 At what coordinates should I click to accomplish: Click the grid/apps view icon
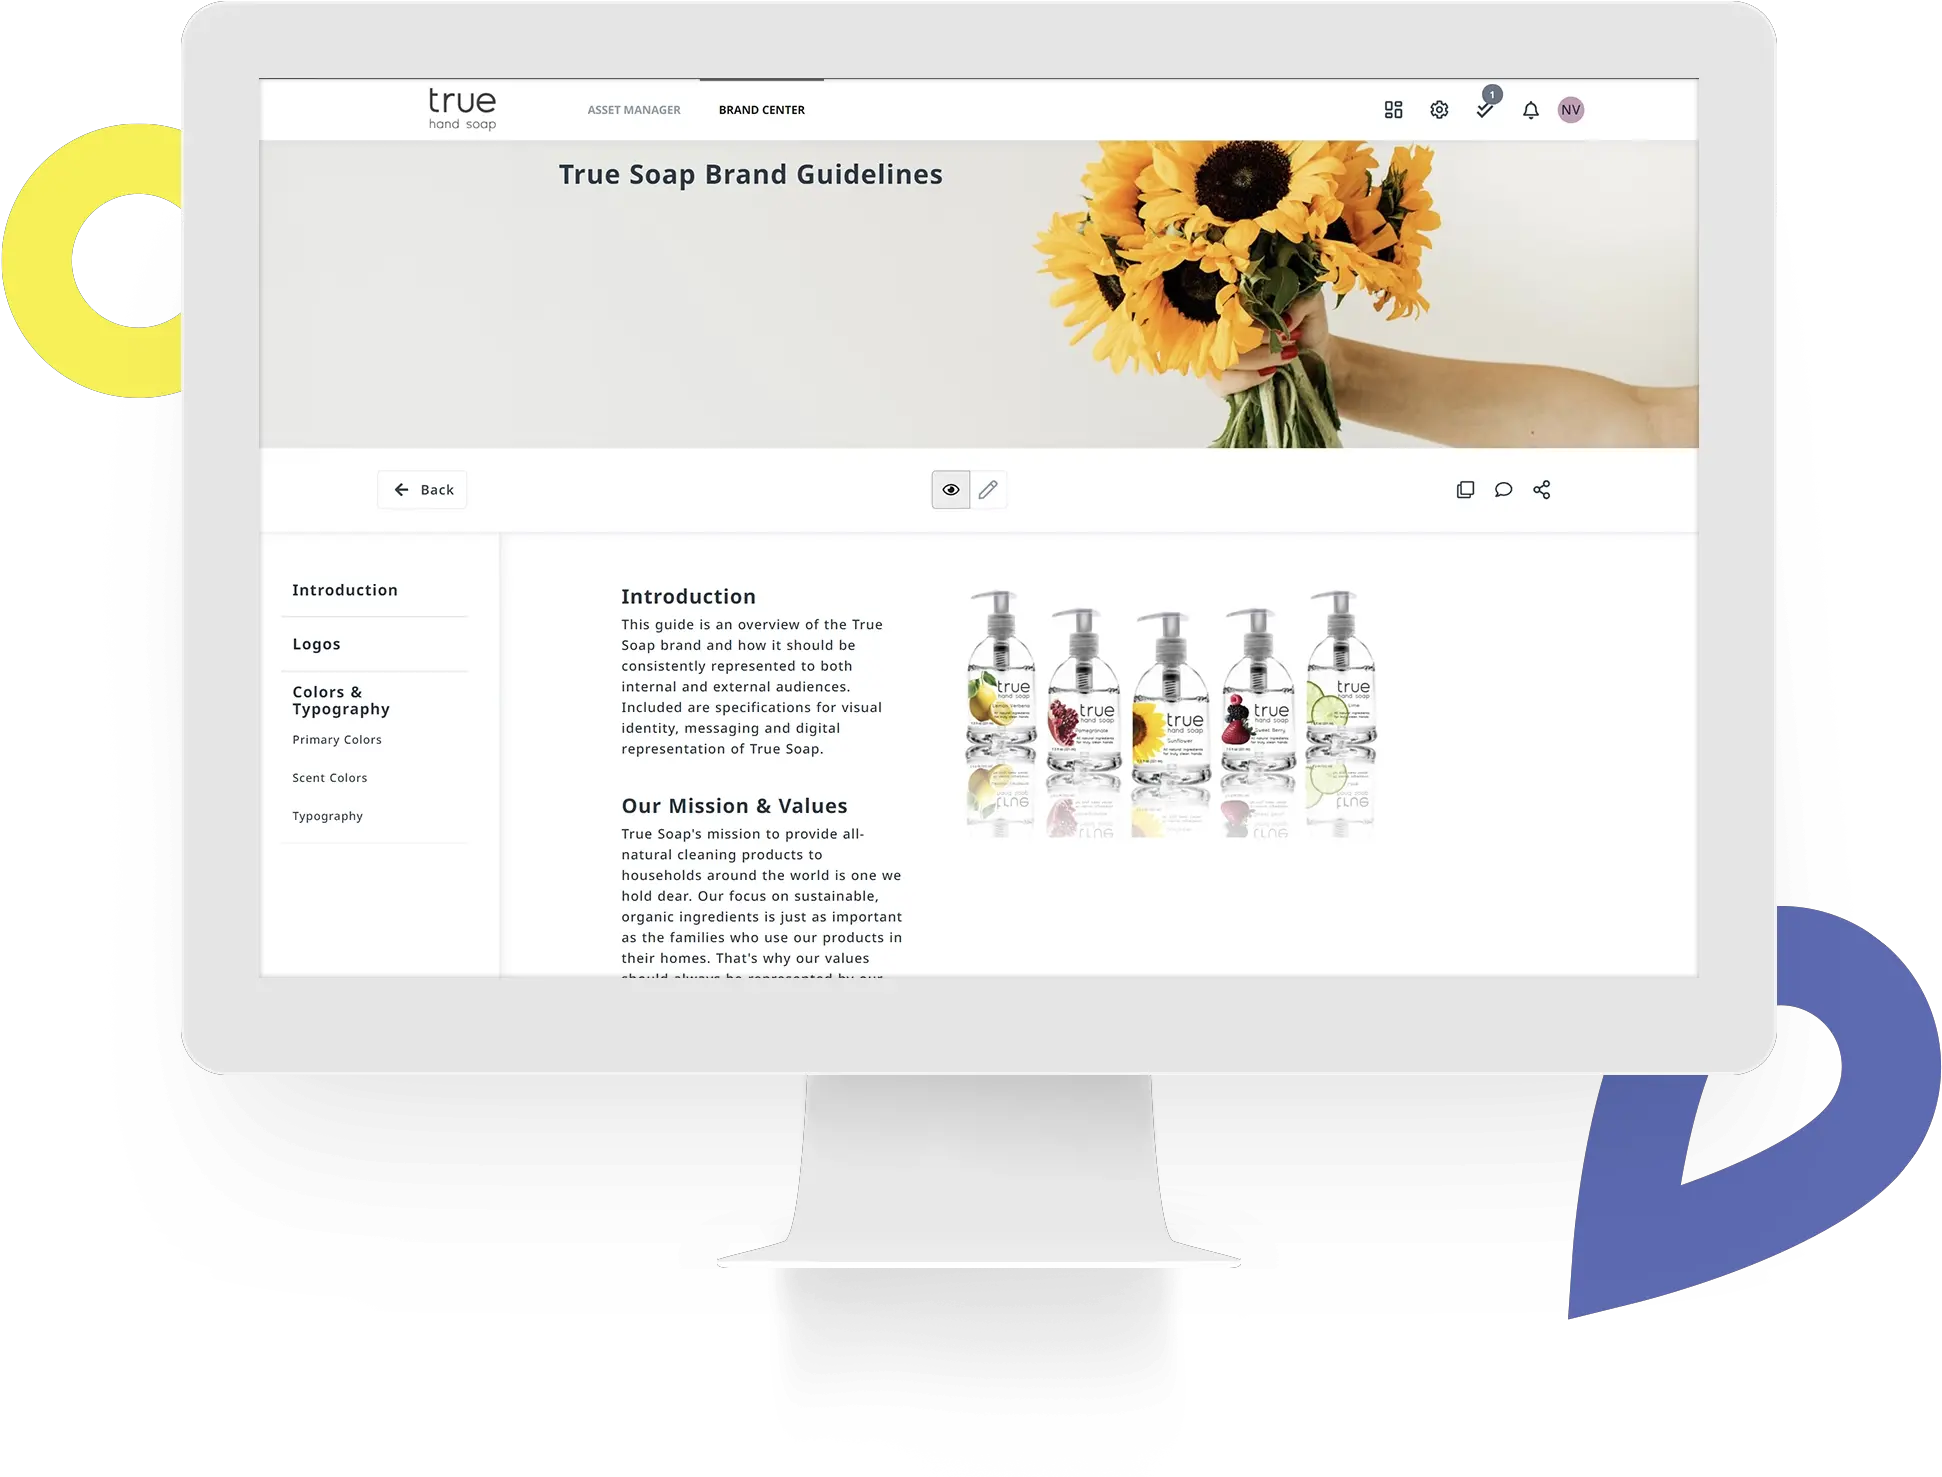pos(1391,110)
